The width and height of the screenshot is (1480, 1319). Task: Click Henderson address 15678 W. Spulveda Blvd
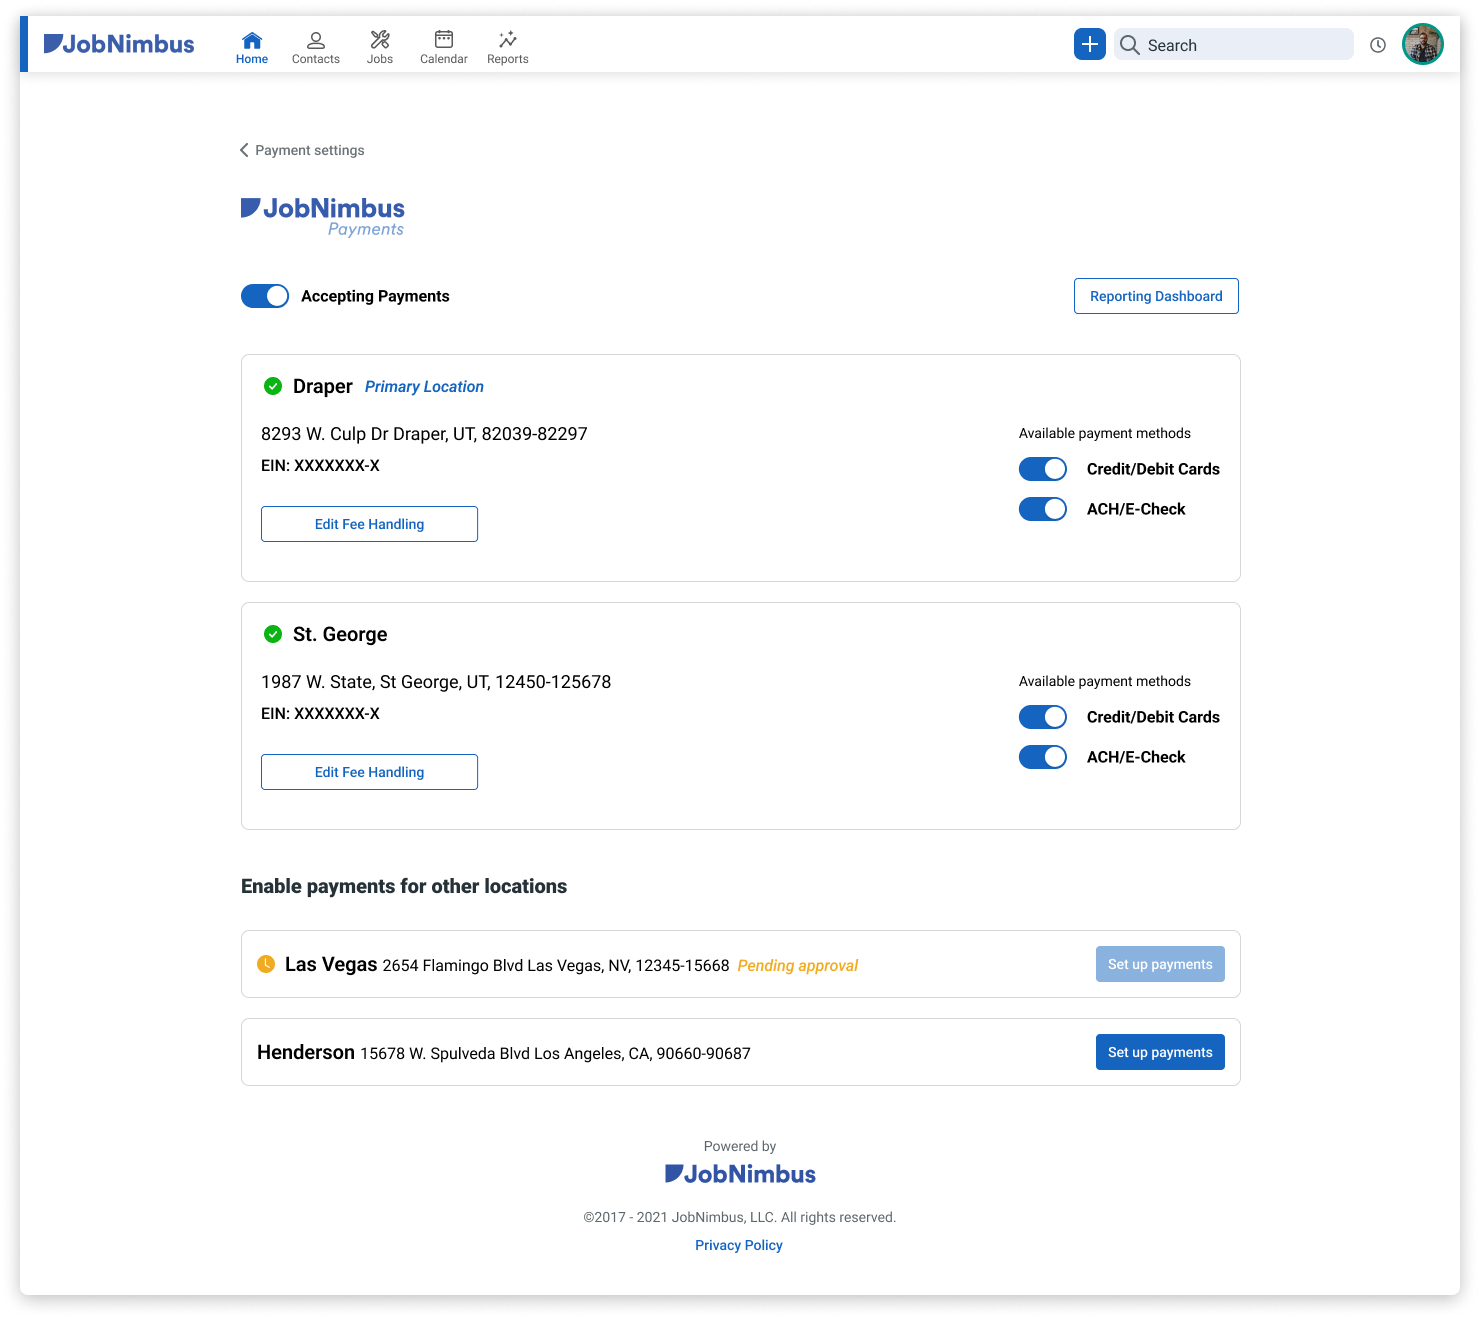tap(555, 1054)
